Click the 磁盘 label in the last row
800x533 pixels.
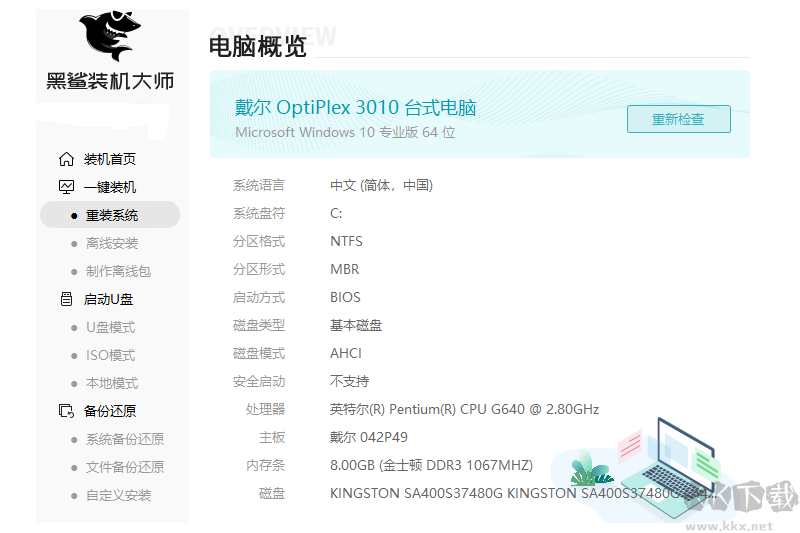tap(272, 493)
